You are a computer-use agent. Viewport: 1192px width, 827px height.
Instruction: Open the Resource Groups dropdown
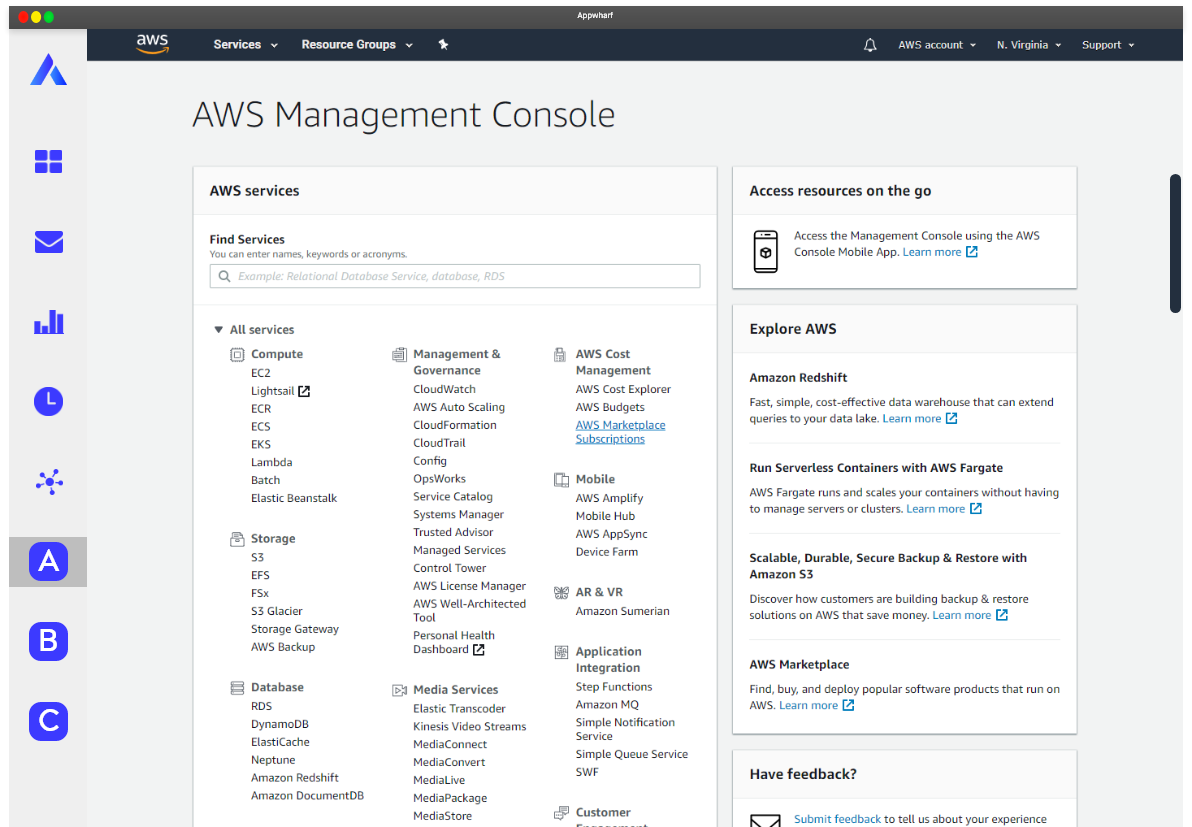pyautogui.click(x=357, y=45)
